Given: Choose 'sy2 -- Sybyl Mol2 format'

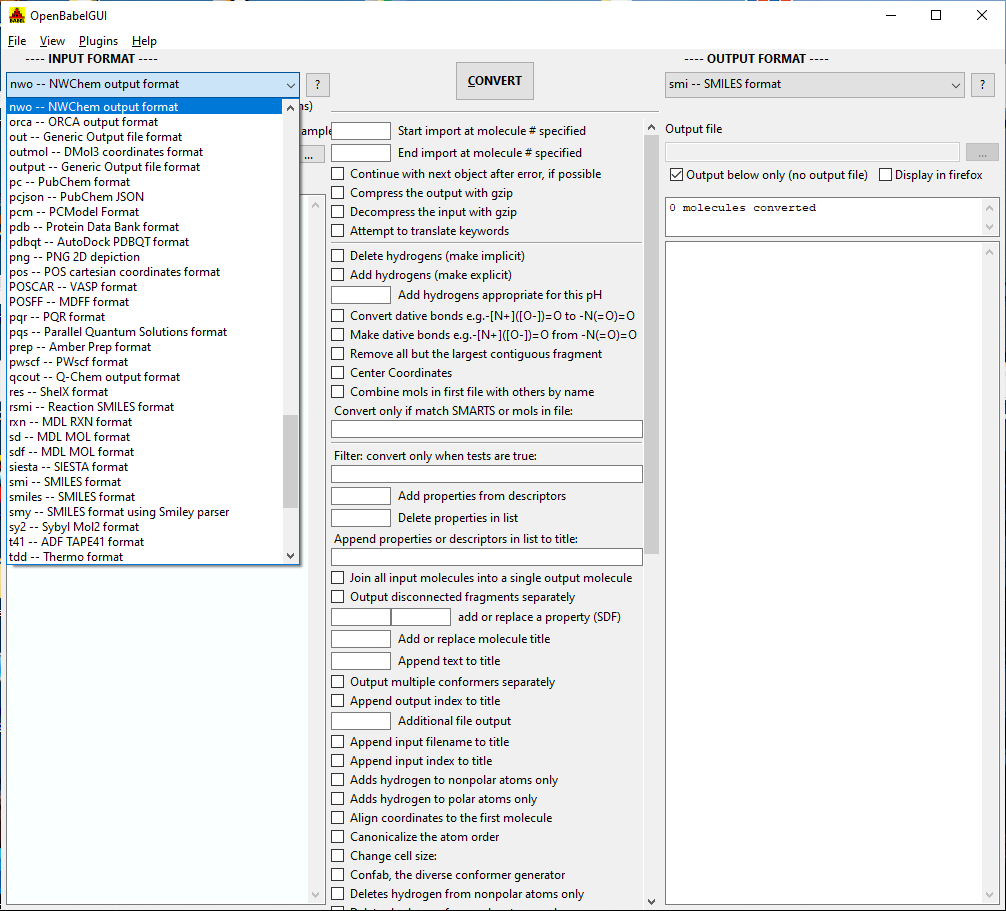Looking at the screenshot, I should point(144,527).
